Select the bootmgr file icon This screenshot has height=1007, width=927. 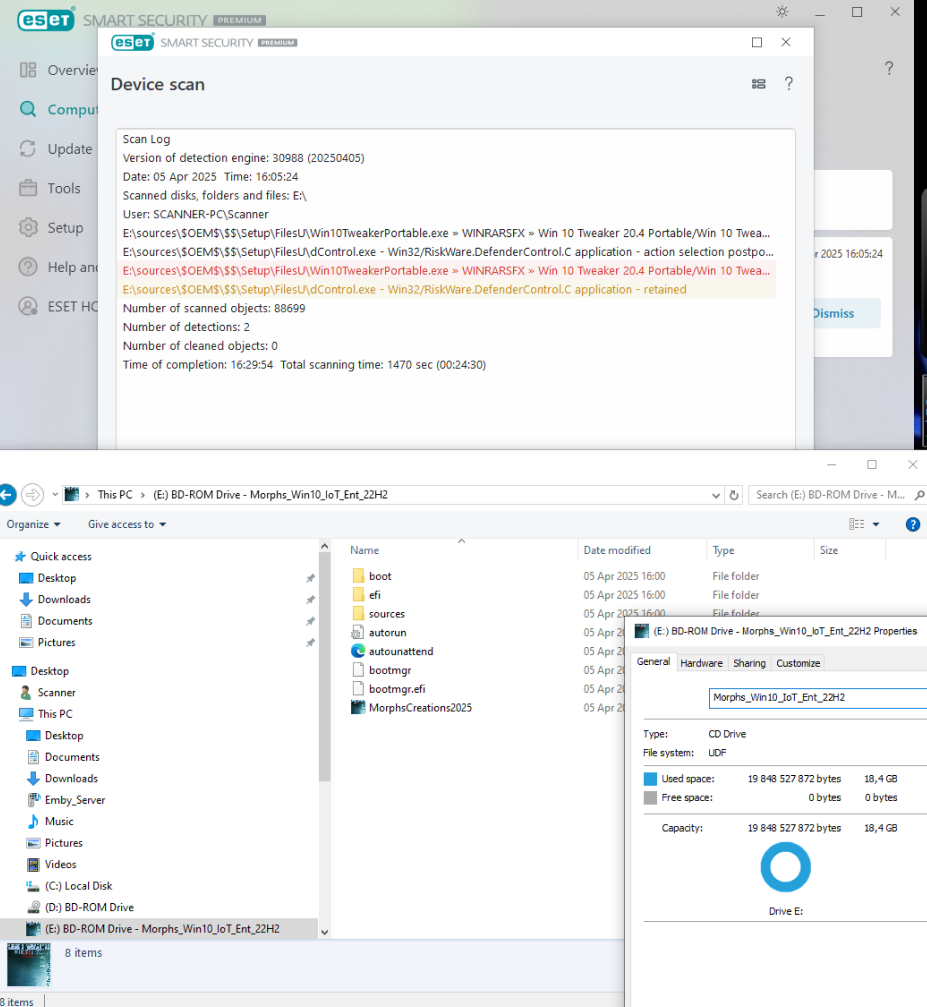click(358, 670)
